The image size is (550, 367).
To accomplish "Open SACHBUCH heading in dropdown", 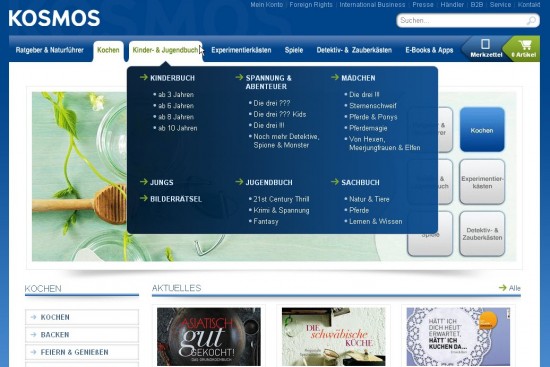I will pyautogui.click(x=360, y=182).
